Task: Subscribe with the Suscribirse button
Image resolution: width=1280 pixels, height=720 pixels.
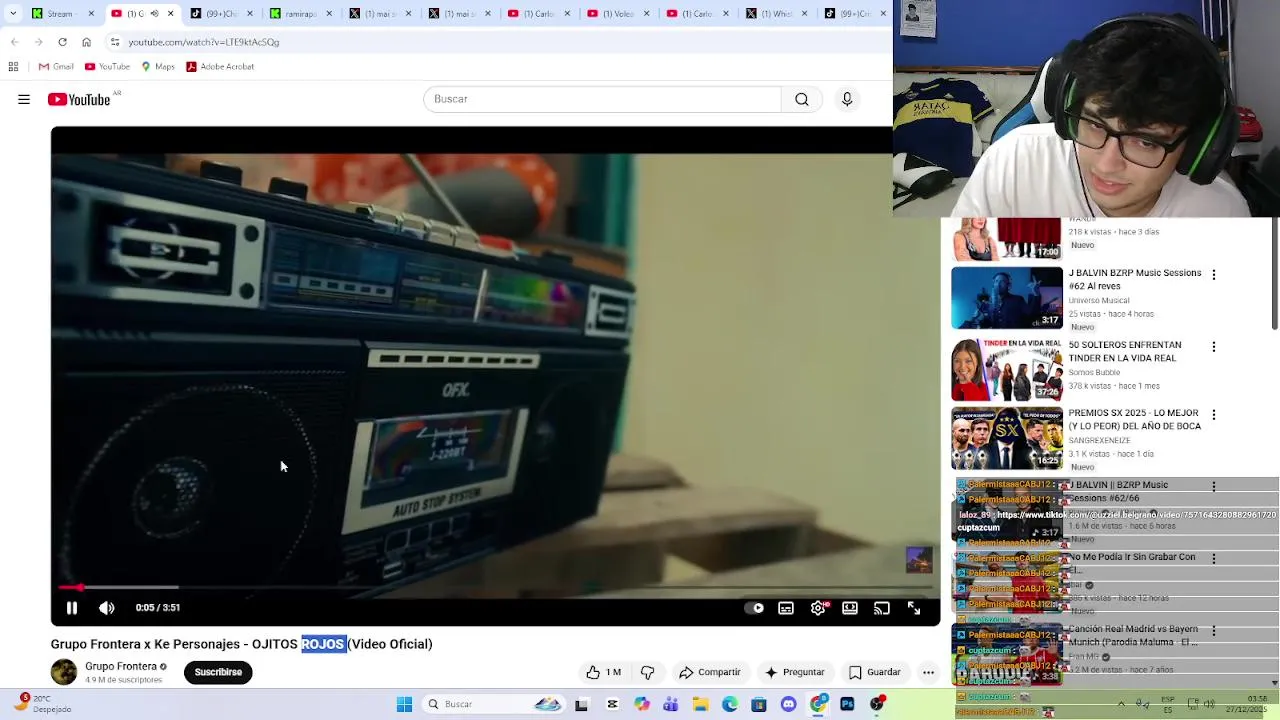Action: 218,672
